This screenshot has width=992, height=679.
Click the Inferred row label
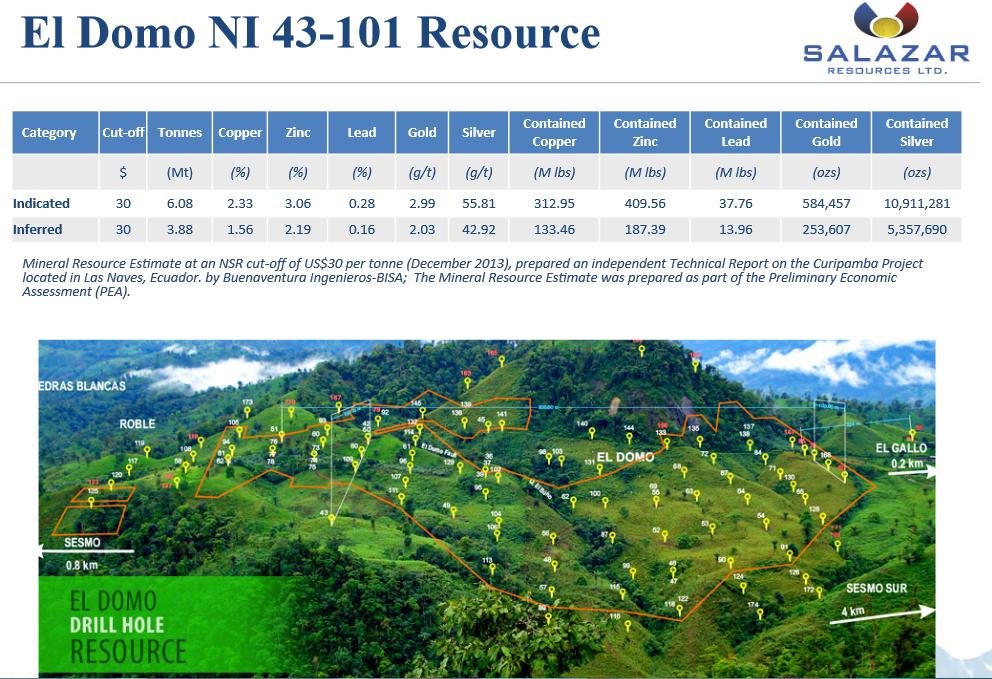click(x=38, y=230)
